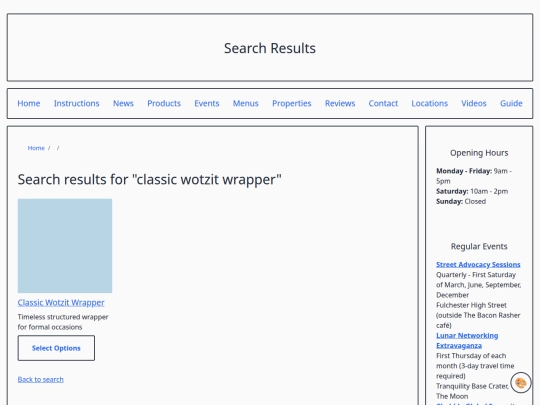The image size is (540, 405).
Task: Follow the Back to search link
Action: point(41,380)
